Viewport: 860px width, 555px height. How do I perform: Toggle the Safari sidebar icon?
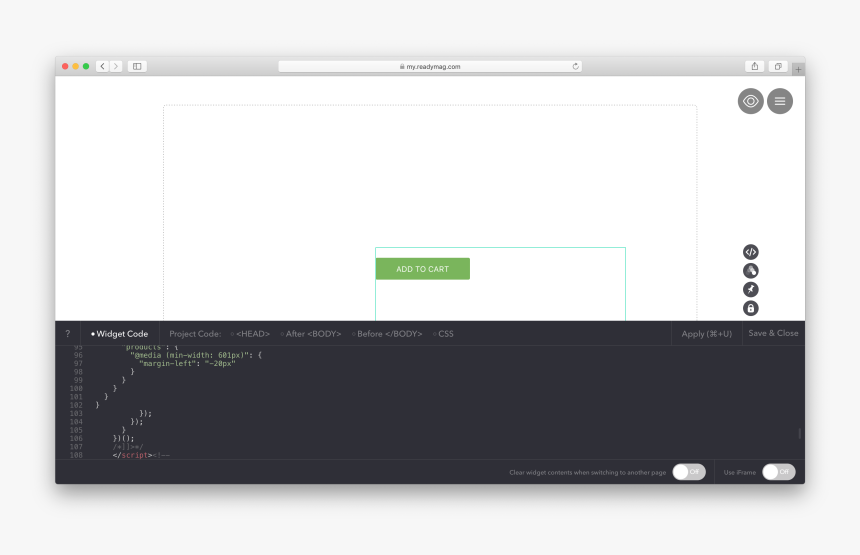(x=137, y=66)
